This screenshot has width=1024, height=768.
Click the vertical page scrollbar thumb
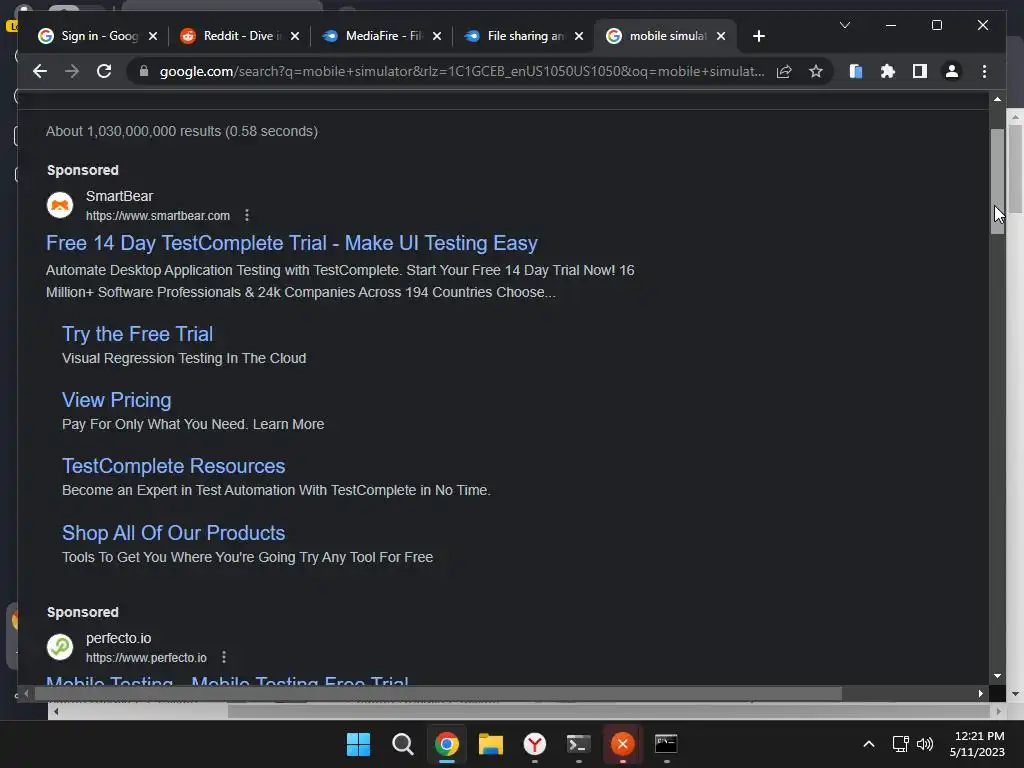coord(997,181)
